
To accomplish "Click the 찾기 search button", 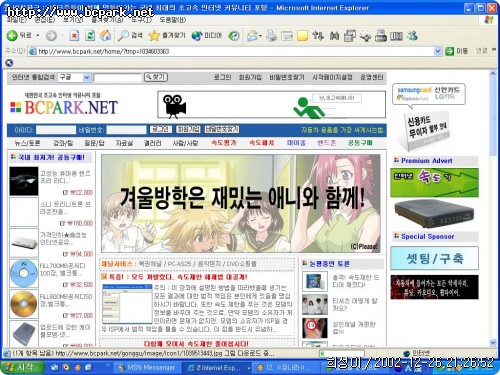I will [156, 77].
